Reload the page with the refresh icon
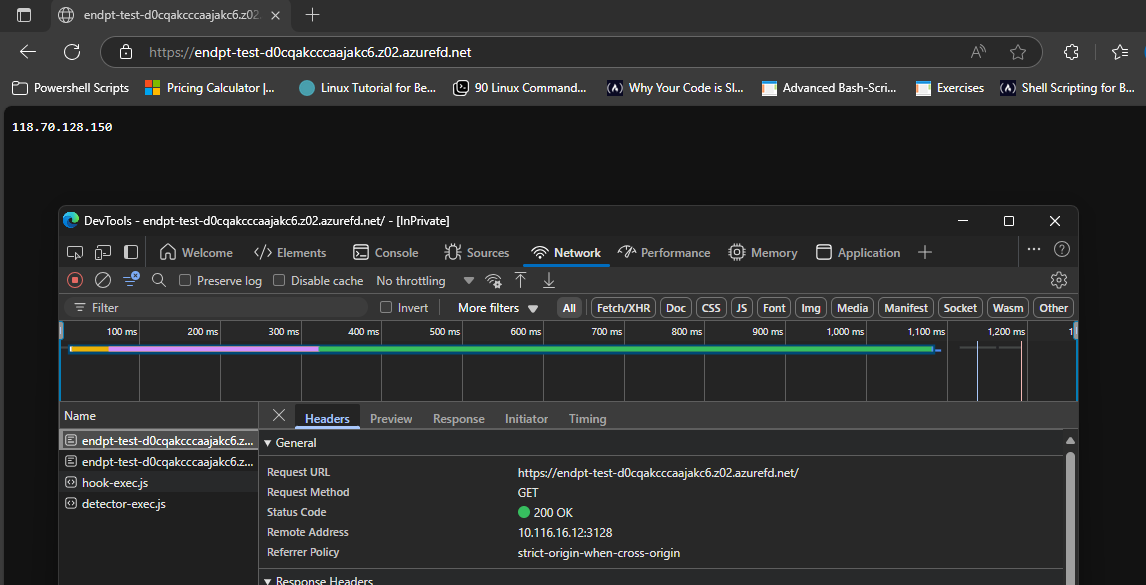The height and width of the screenshot is (585, 1146). tap(72, 52)
